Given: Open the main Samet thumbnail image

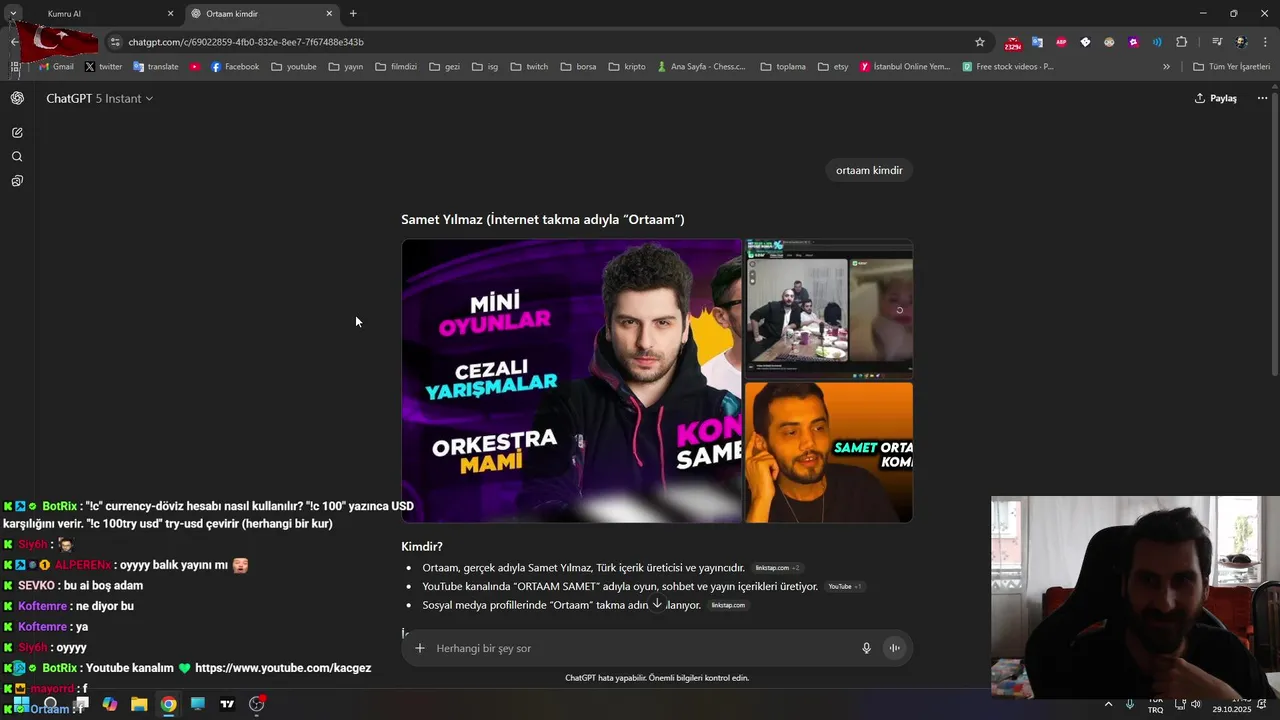Looking at the screenshot, I should pos(571,381).
